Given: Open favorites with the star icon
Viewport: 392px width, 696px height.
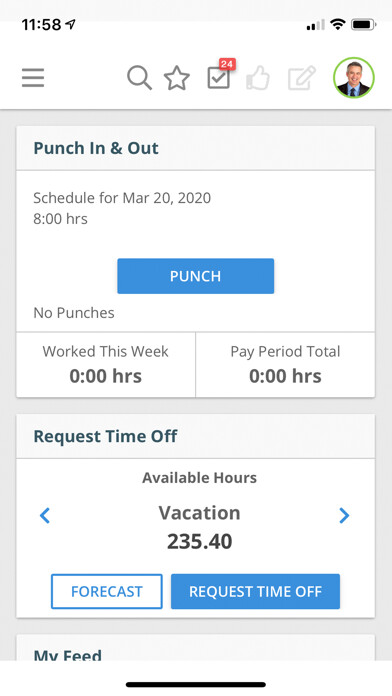Looking at the screenshot, I should click(x=177, y=78).
